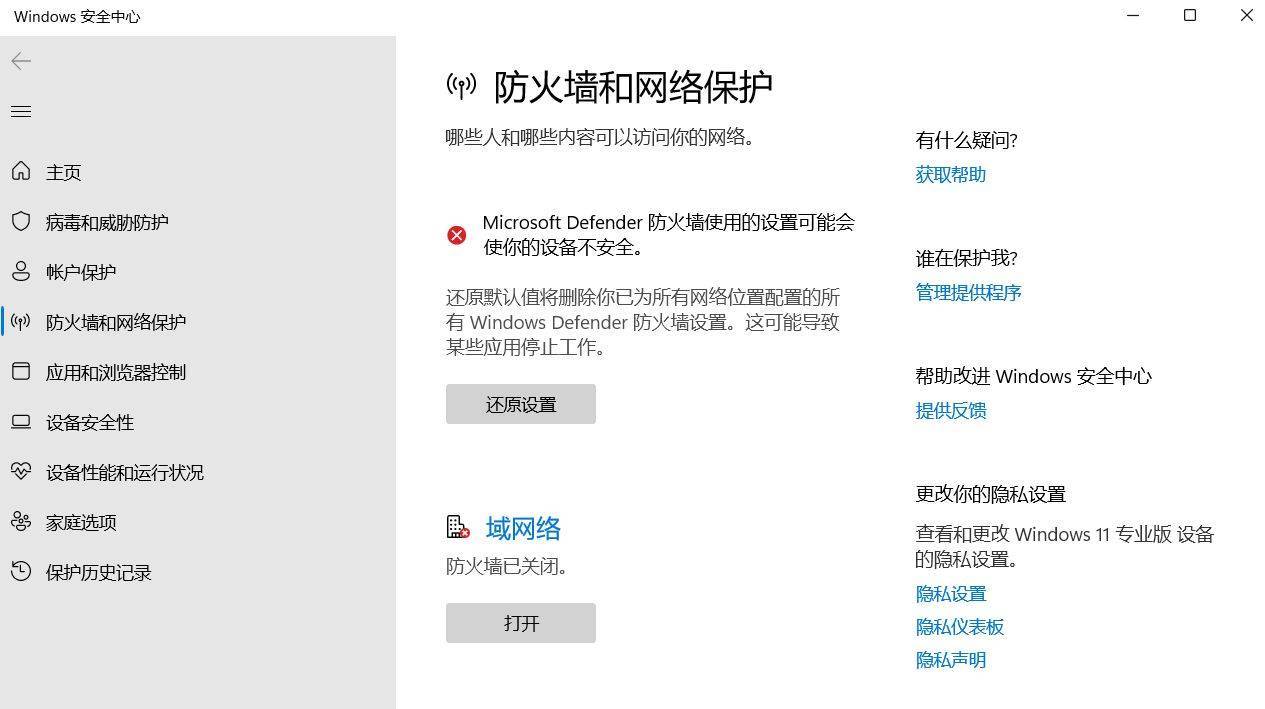Open the hamburger navigation menu
Viewport: 1265px width, 709px height.
21,111
